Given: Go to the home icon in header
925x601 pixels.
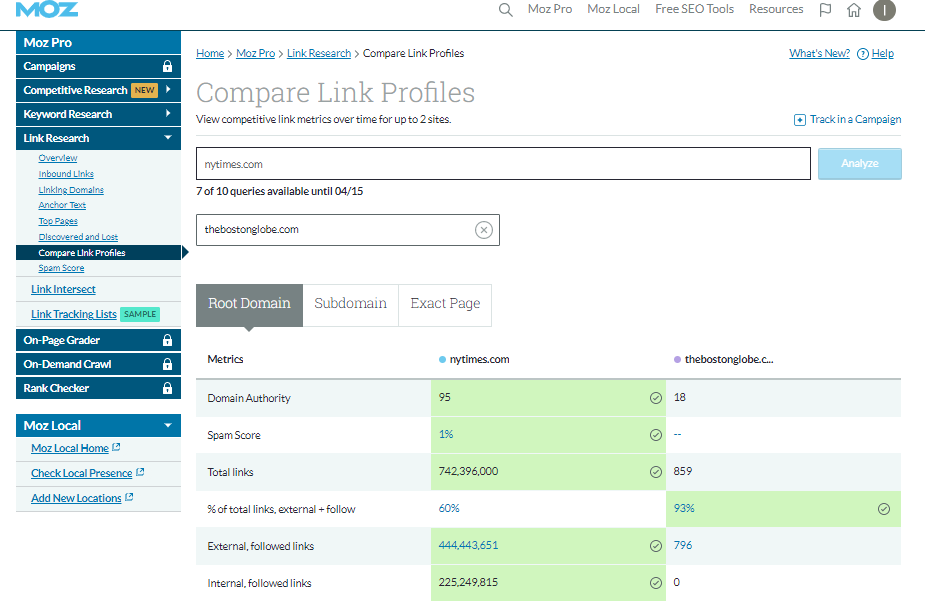Looking at the screenshot, I should coord(854,9).
